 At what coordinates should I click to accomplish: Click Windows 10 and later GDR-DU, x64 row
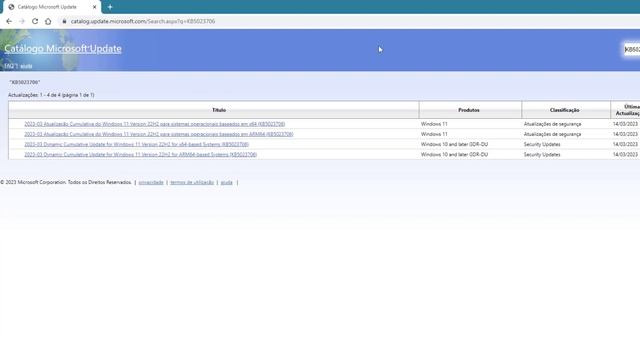pos(454,144)
